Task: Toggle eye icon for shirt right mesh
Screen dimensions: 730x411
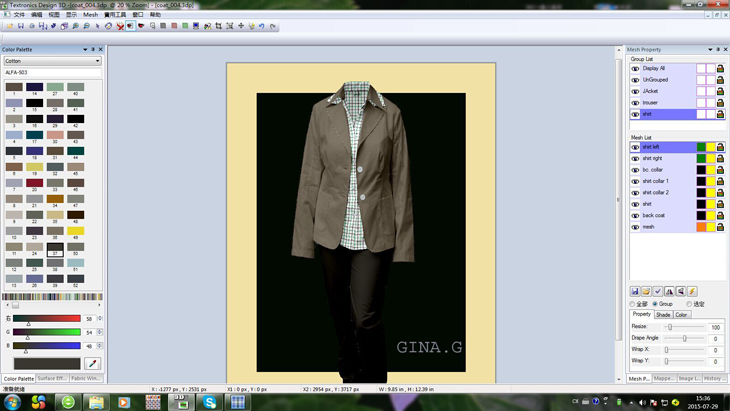Action: tap(635, 159)
